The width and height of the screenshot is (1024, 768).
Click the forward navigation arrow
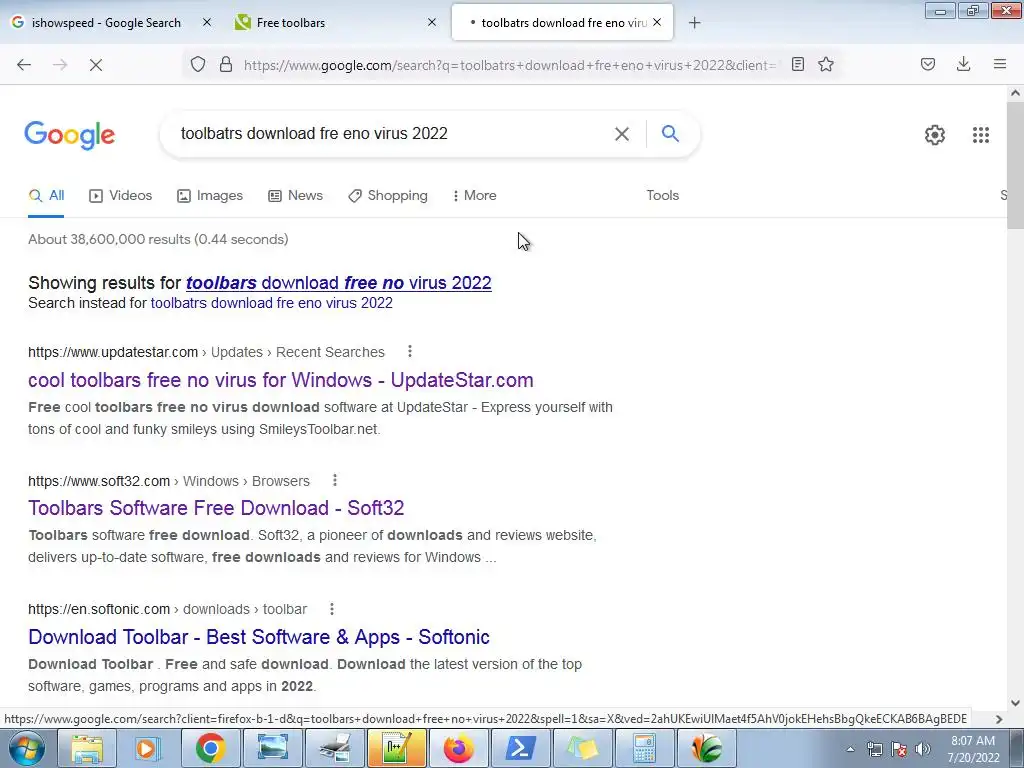60,65
